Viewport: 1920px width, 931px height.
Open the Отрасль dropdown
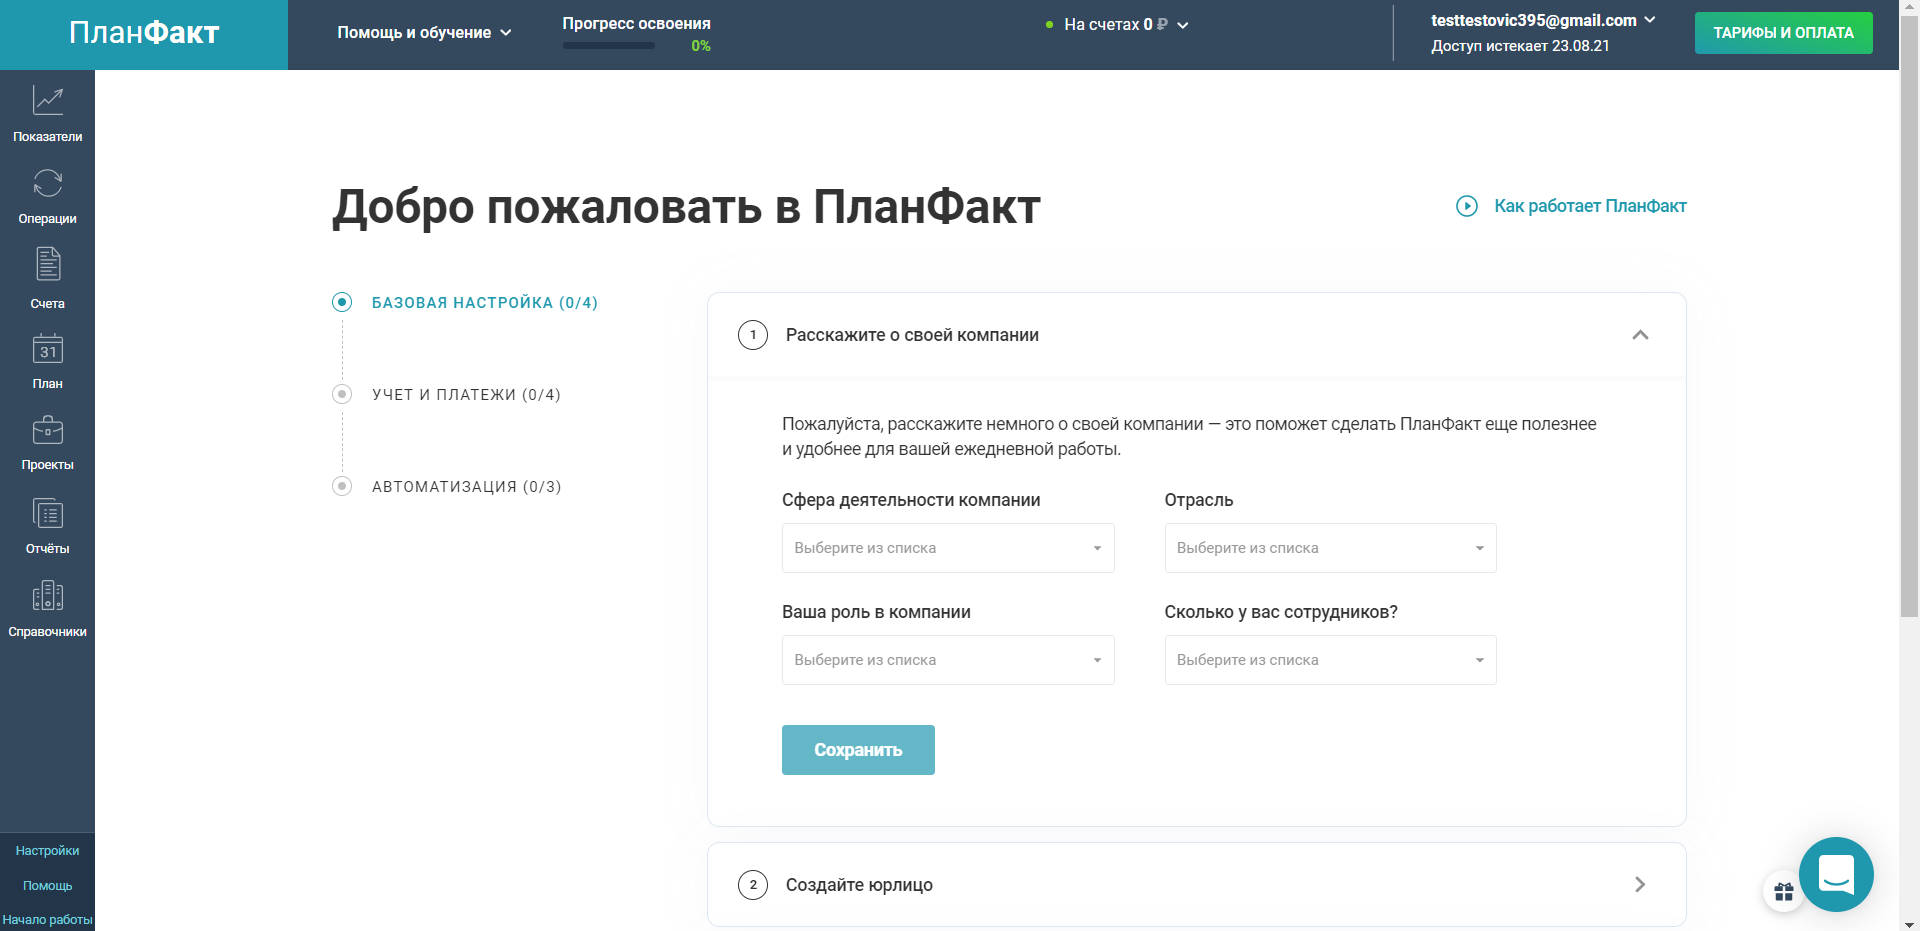click(1330, 548)
